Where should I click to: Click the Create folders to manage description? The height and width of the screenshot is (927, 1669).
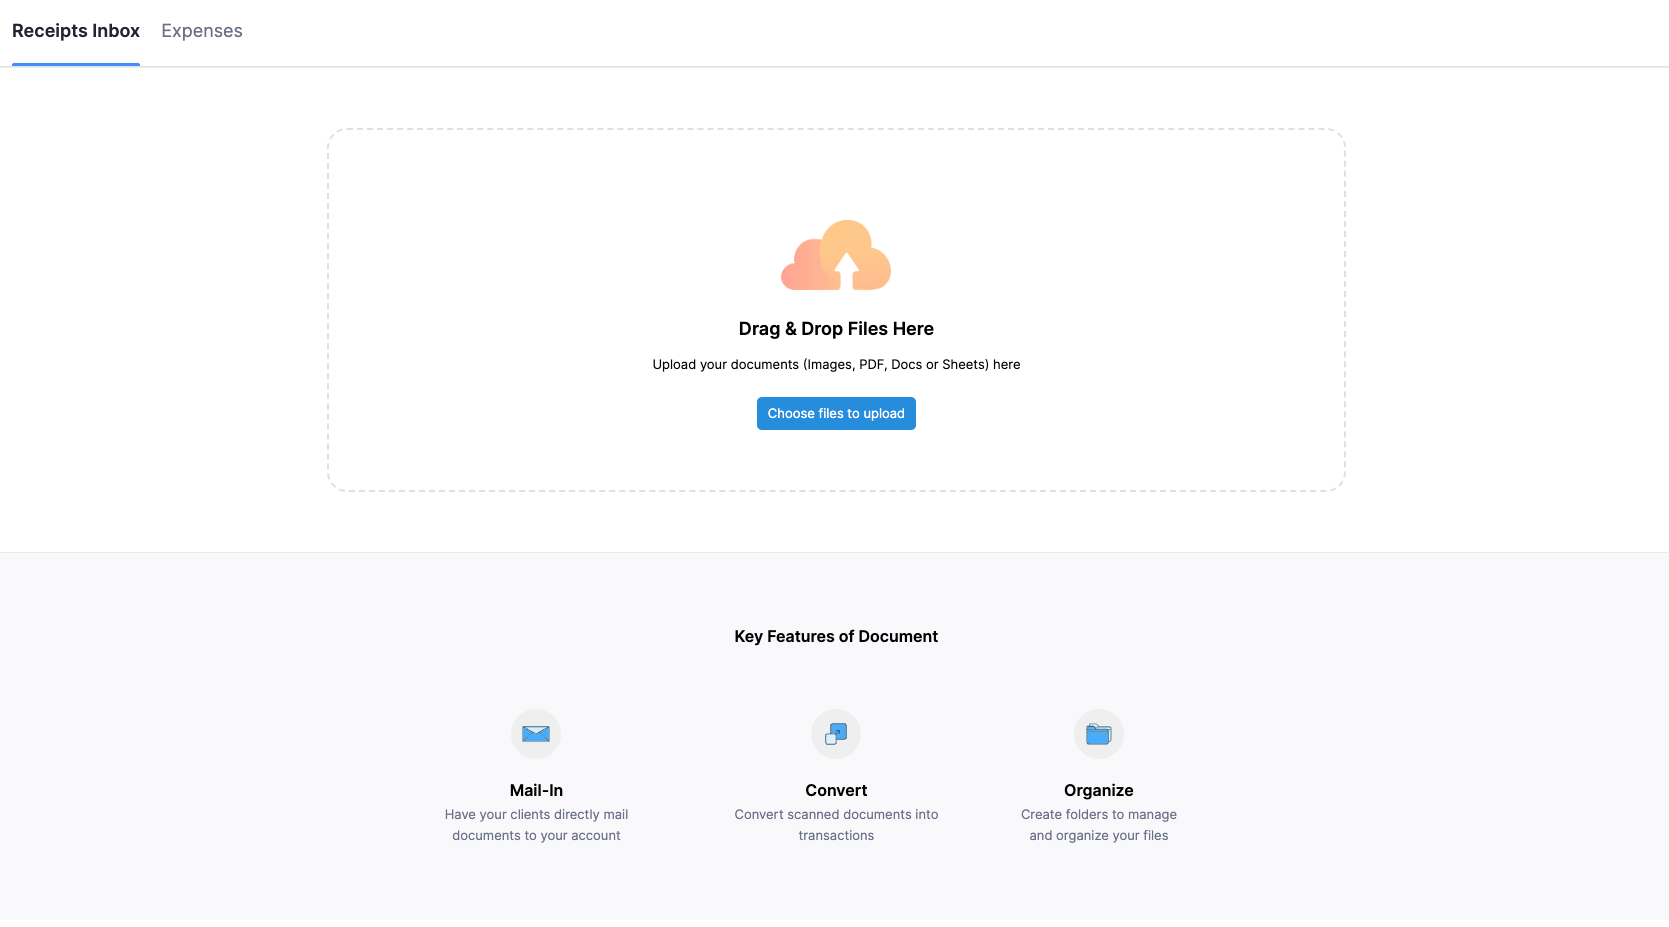(x=1098, y=825)
